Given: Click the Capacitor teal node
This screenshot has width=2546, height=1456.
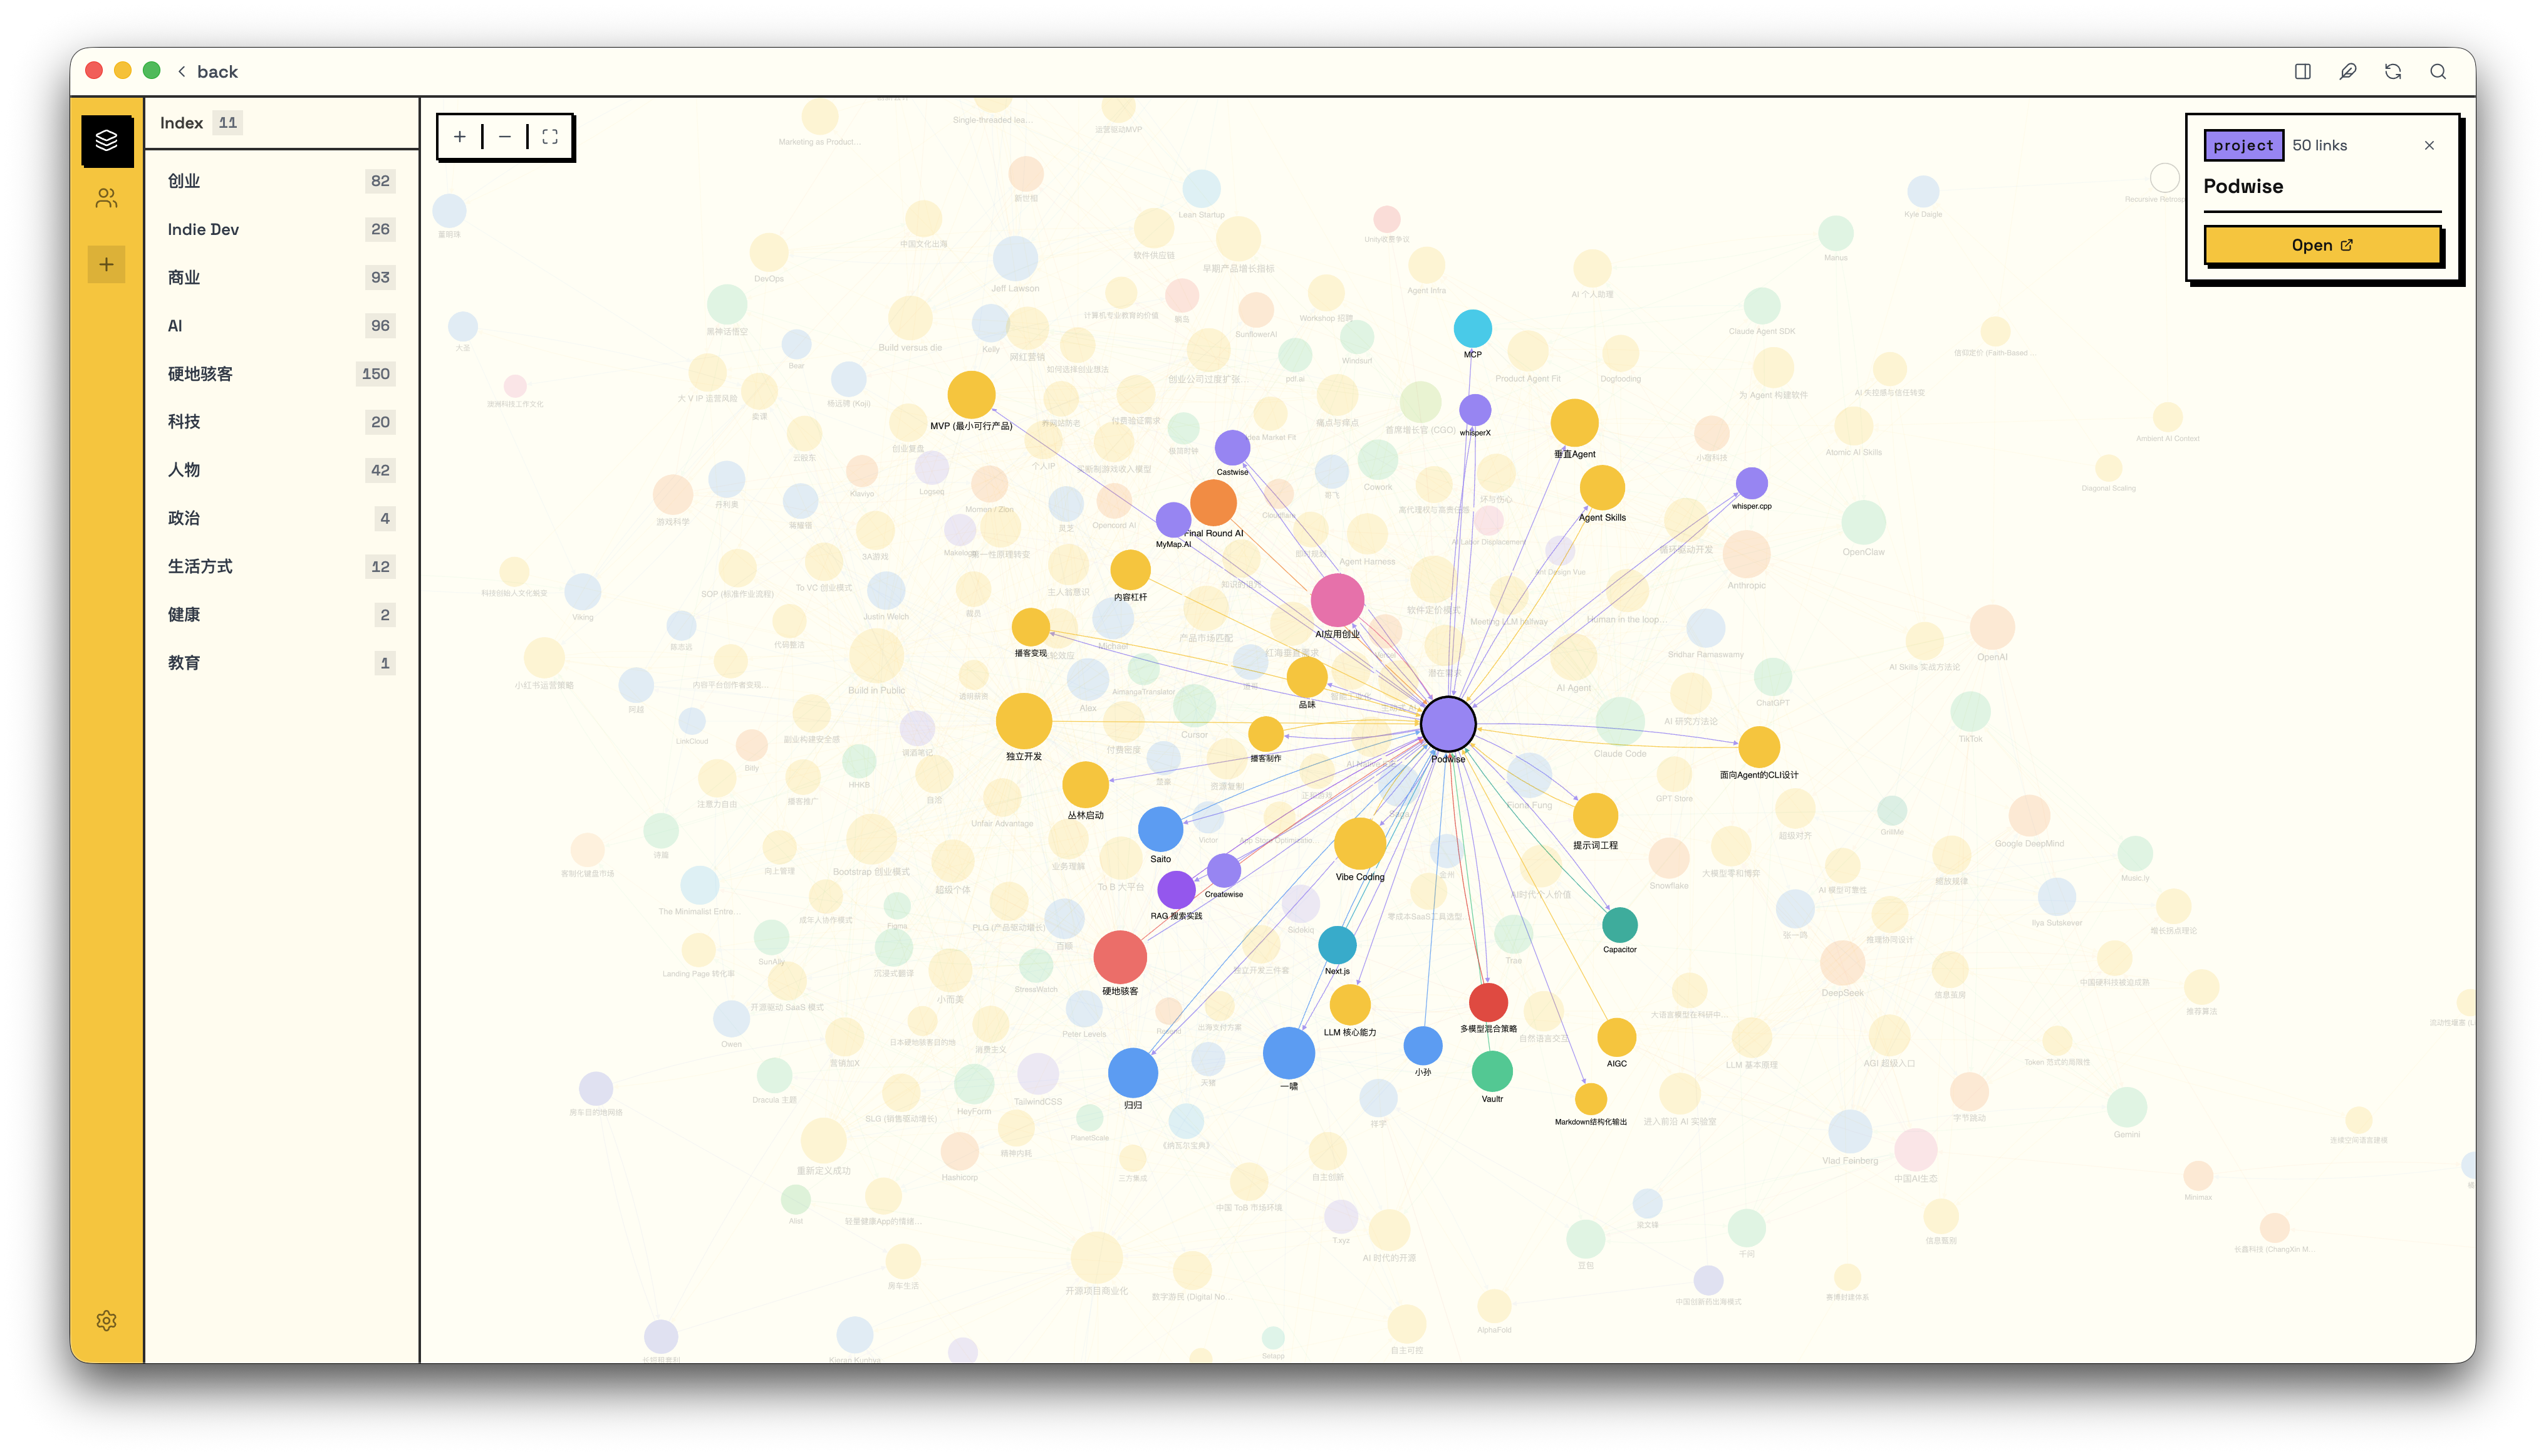Looking at the screenshot, I should pos(1619,925).
